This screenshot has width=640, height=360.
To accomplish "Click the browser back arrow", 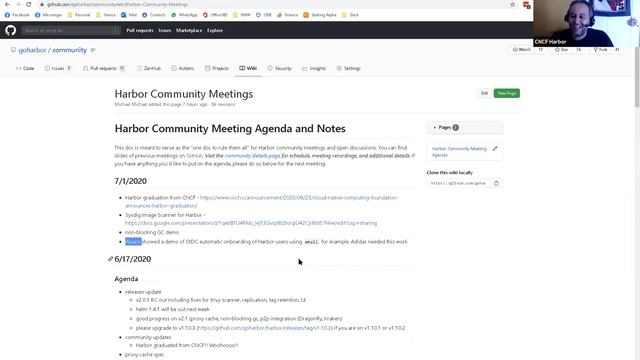I will pos(7,4).
